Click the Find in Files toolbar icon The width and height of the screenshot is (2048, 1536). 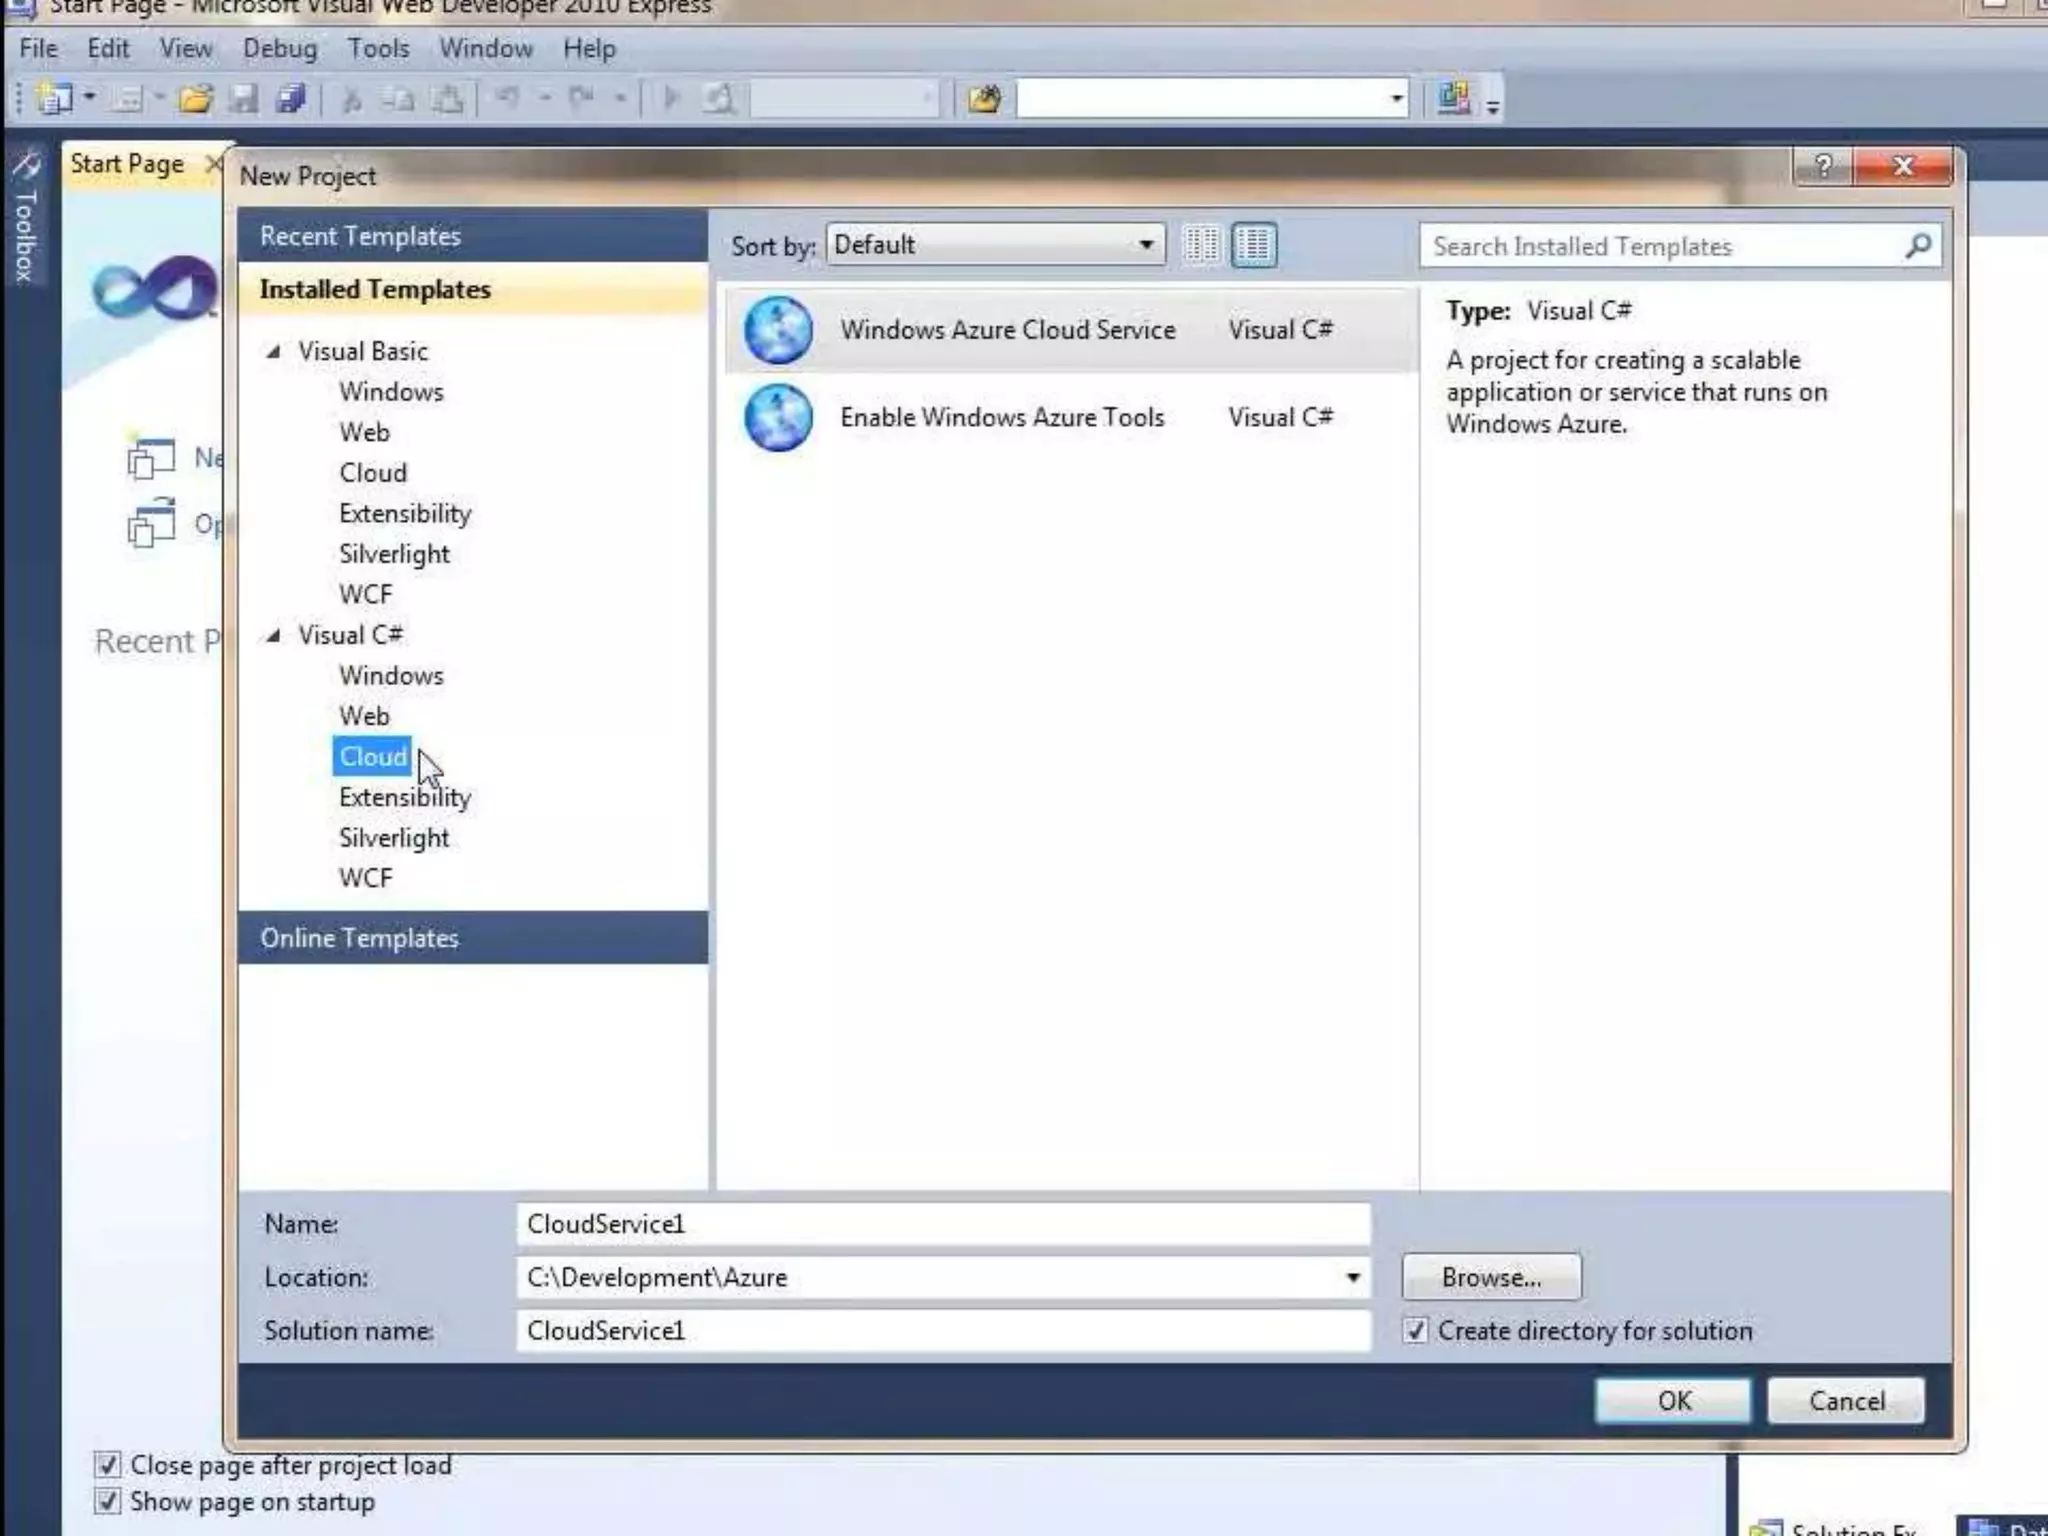[984, 98]
